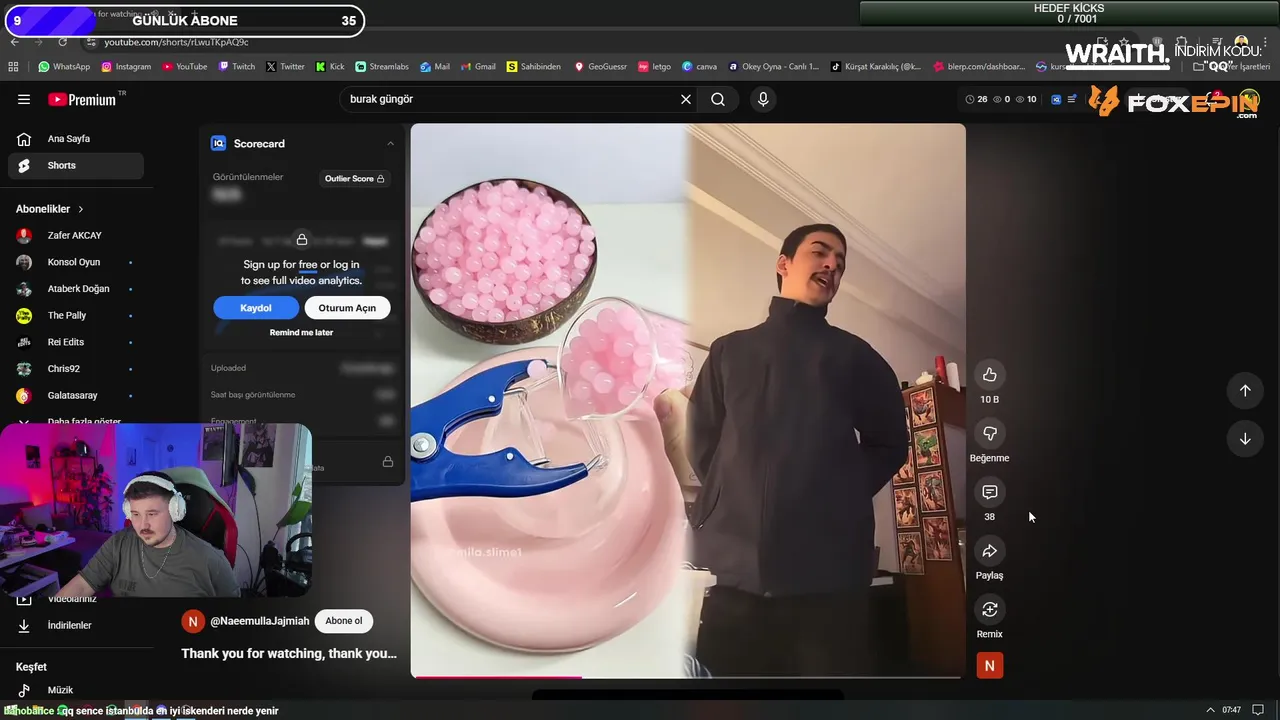The image size is (1280, 720).
Task: Open @NaeemullaJajmiah channel name
Action: [x=259, y=621]
